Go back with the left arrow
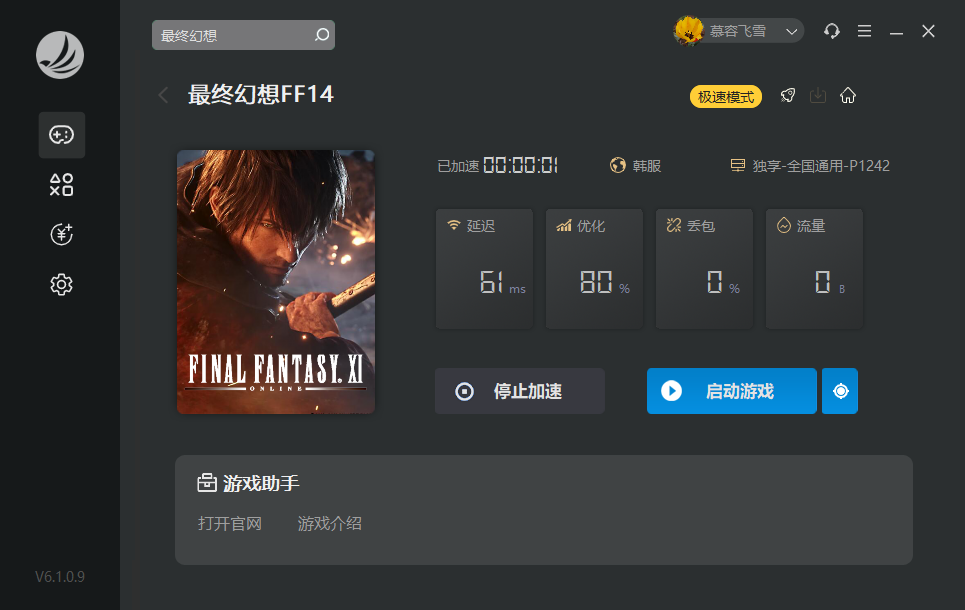This screenshot has width=965, height=610. (163, 95)
